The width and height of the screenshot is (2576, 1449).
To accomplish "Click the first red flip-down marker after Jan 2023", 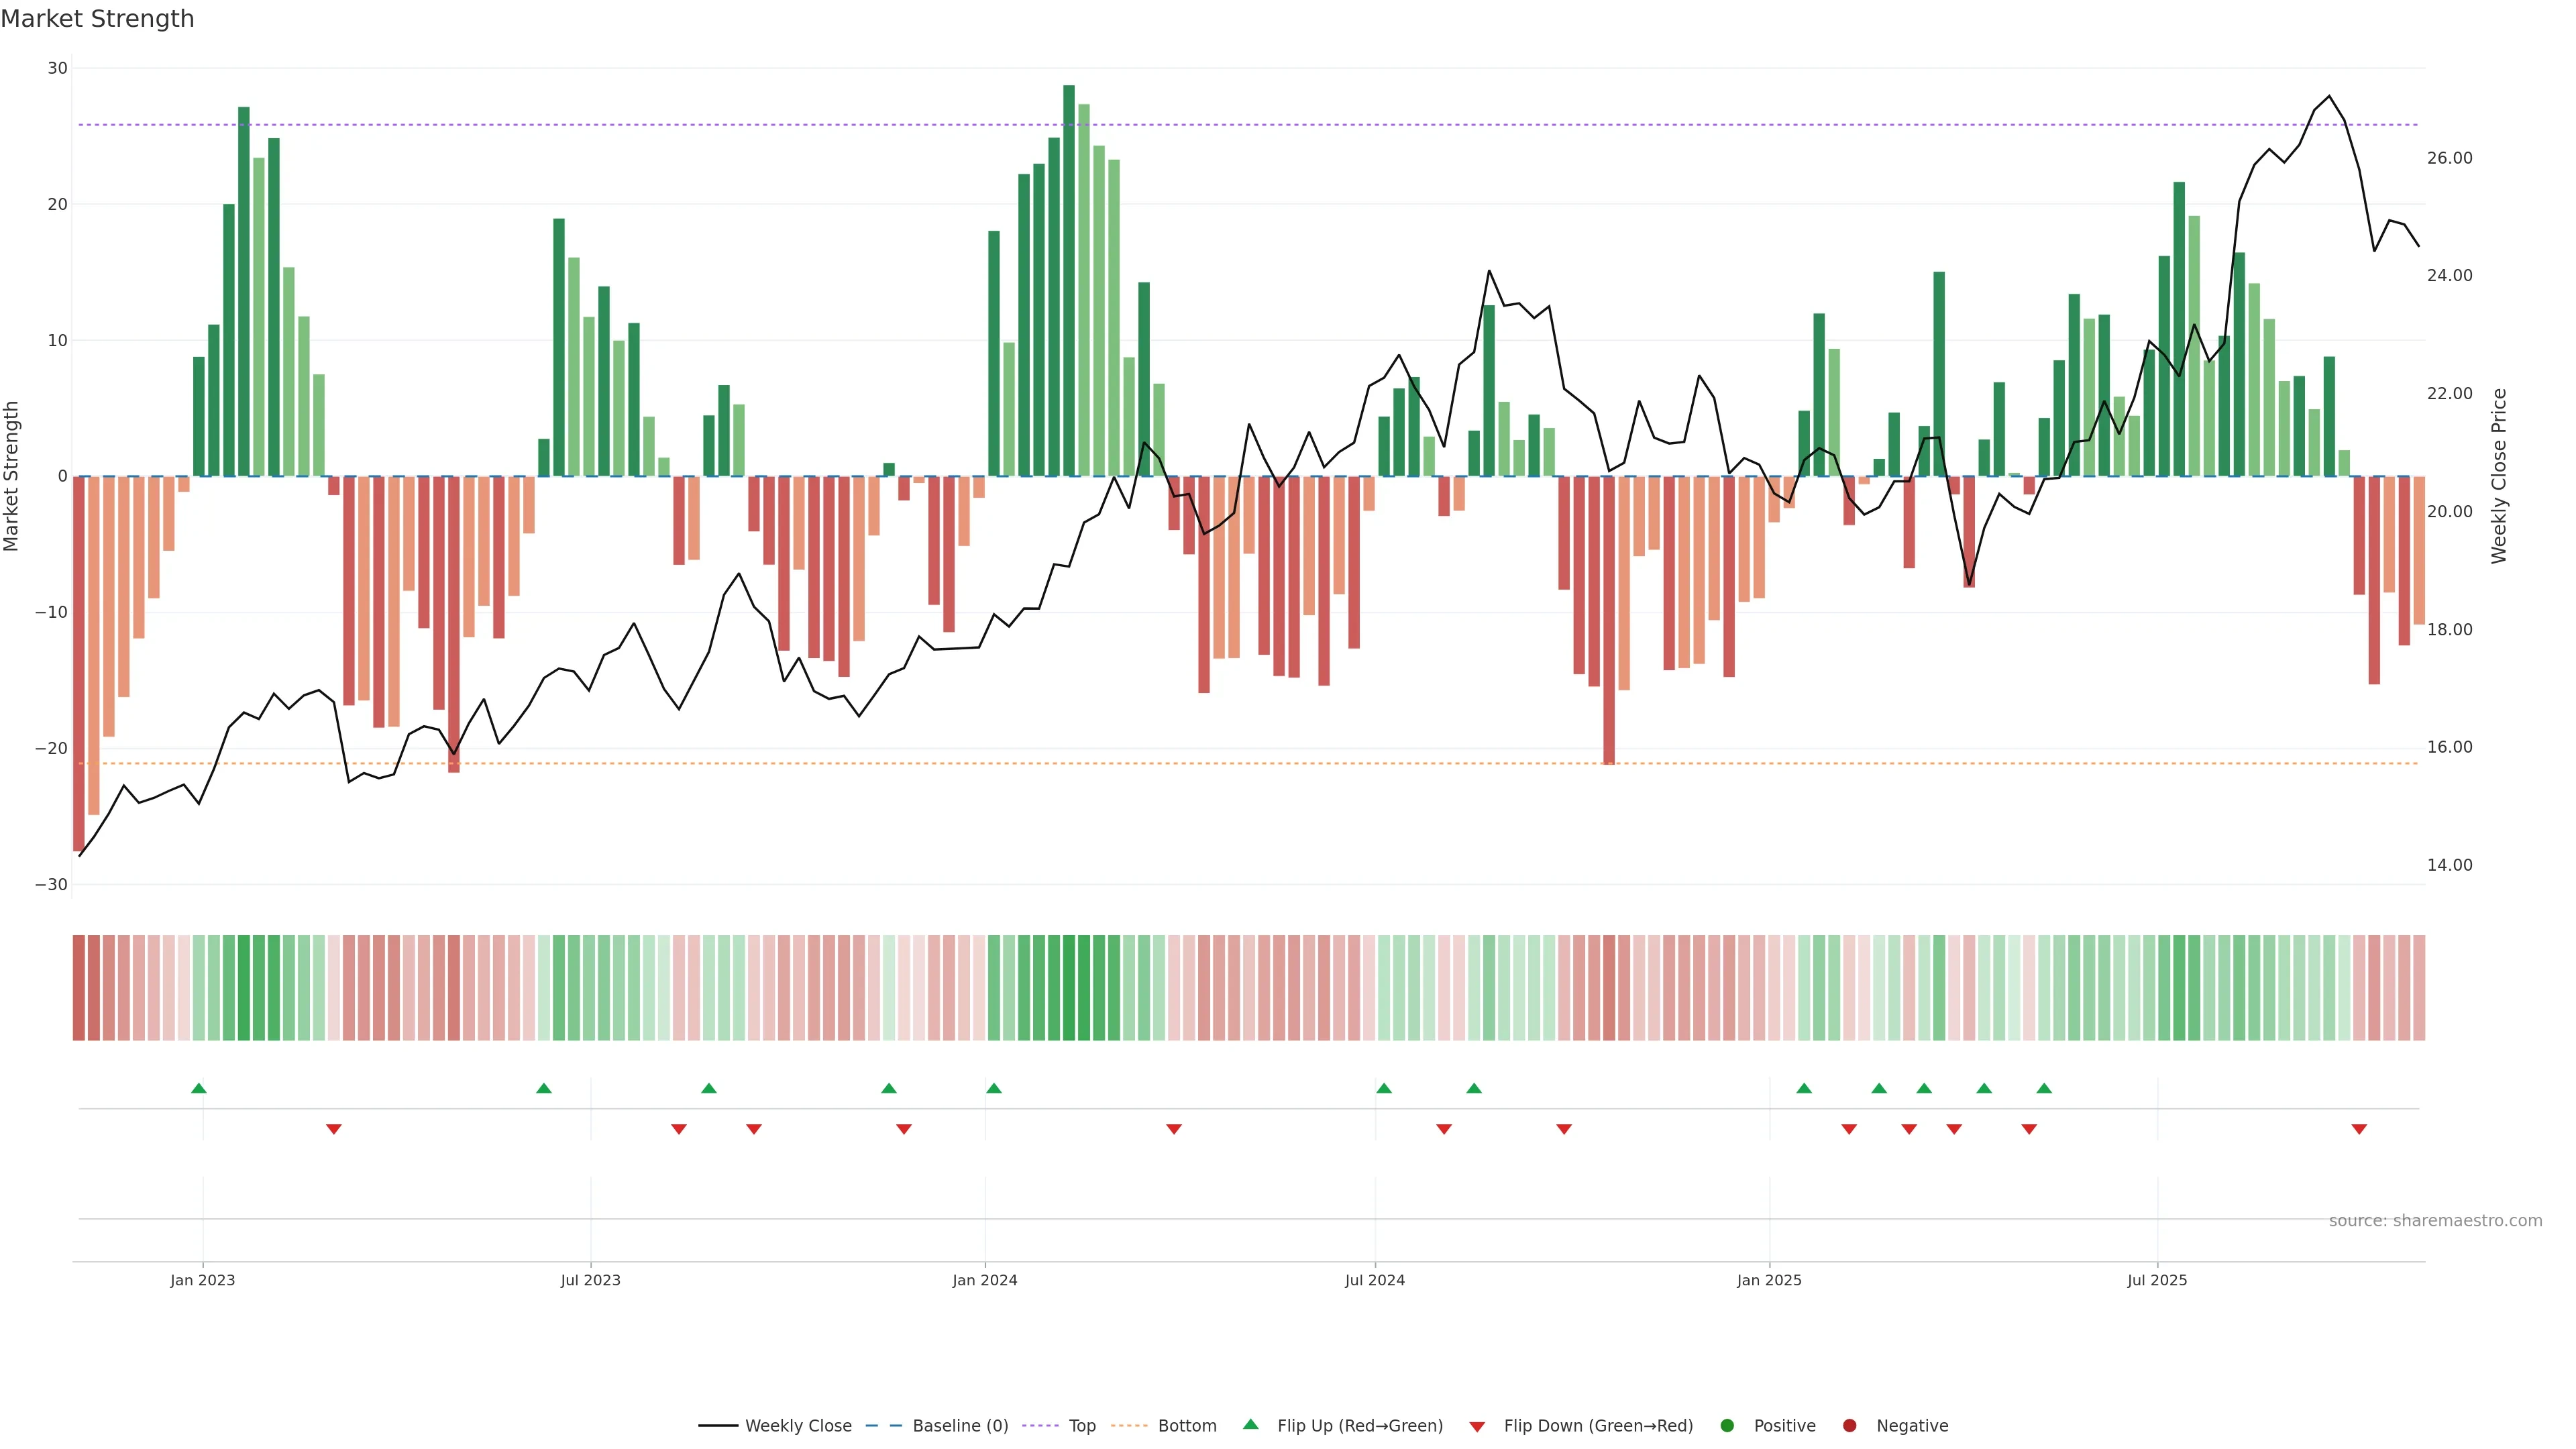I will [x=334, y=1129].
